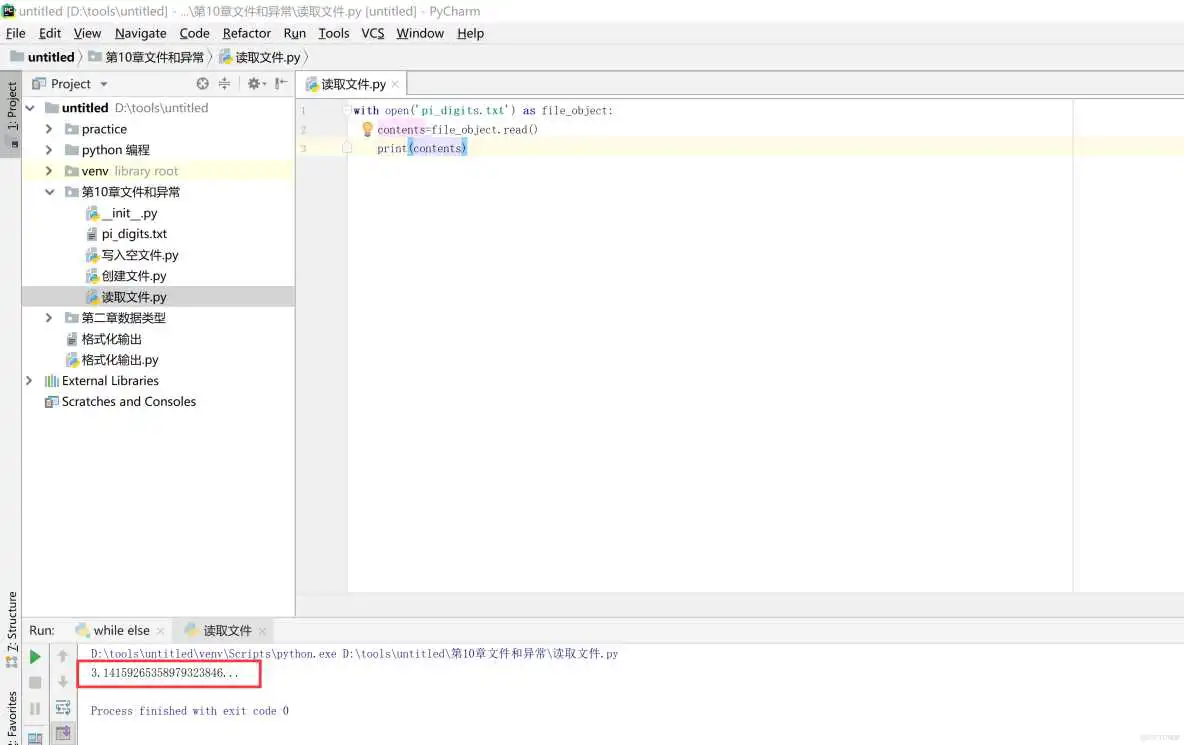Open the Favorites tool window sidebar button
Image resolution: width=1184 pixels, height=745 pixels.
(x=10, y=712)
